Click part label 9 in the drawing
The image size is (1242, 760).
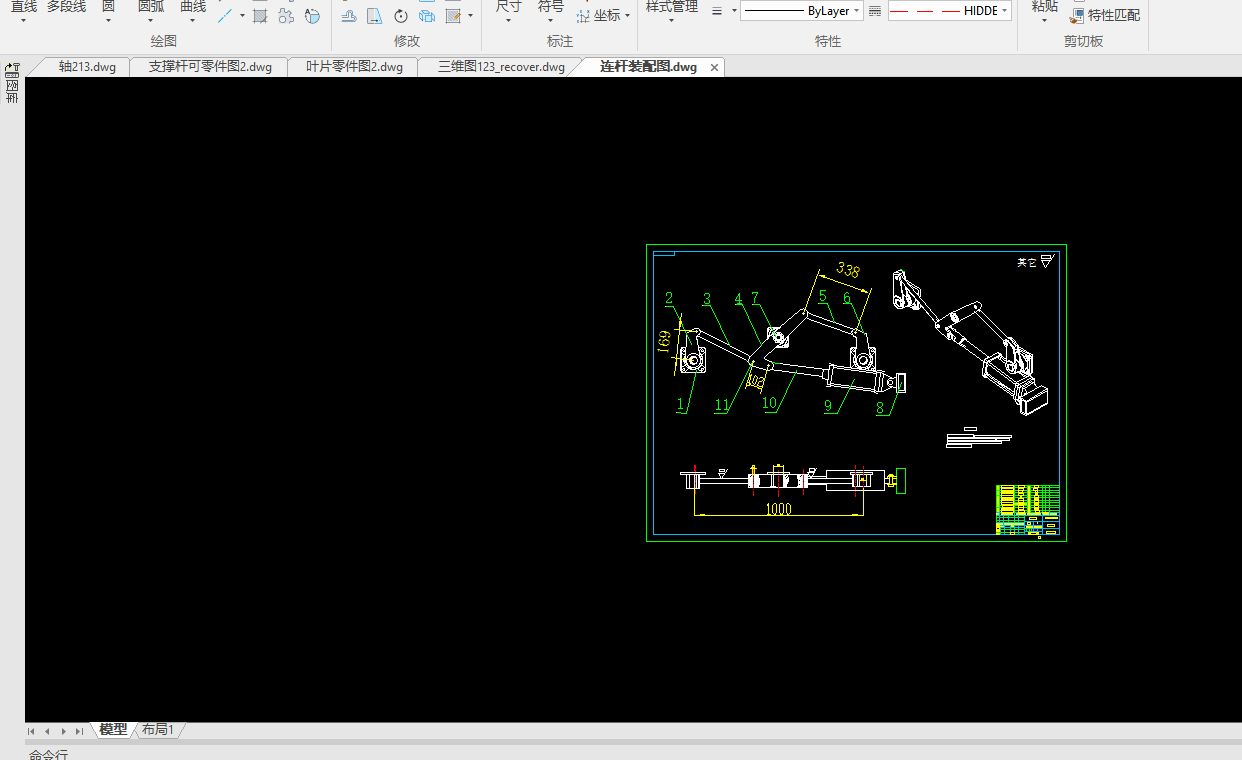point(828,405)
